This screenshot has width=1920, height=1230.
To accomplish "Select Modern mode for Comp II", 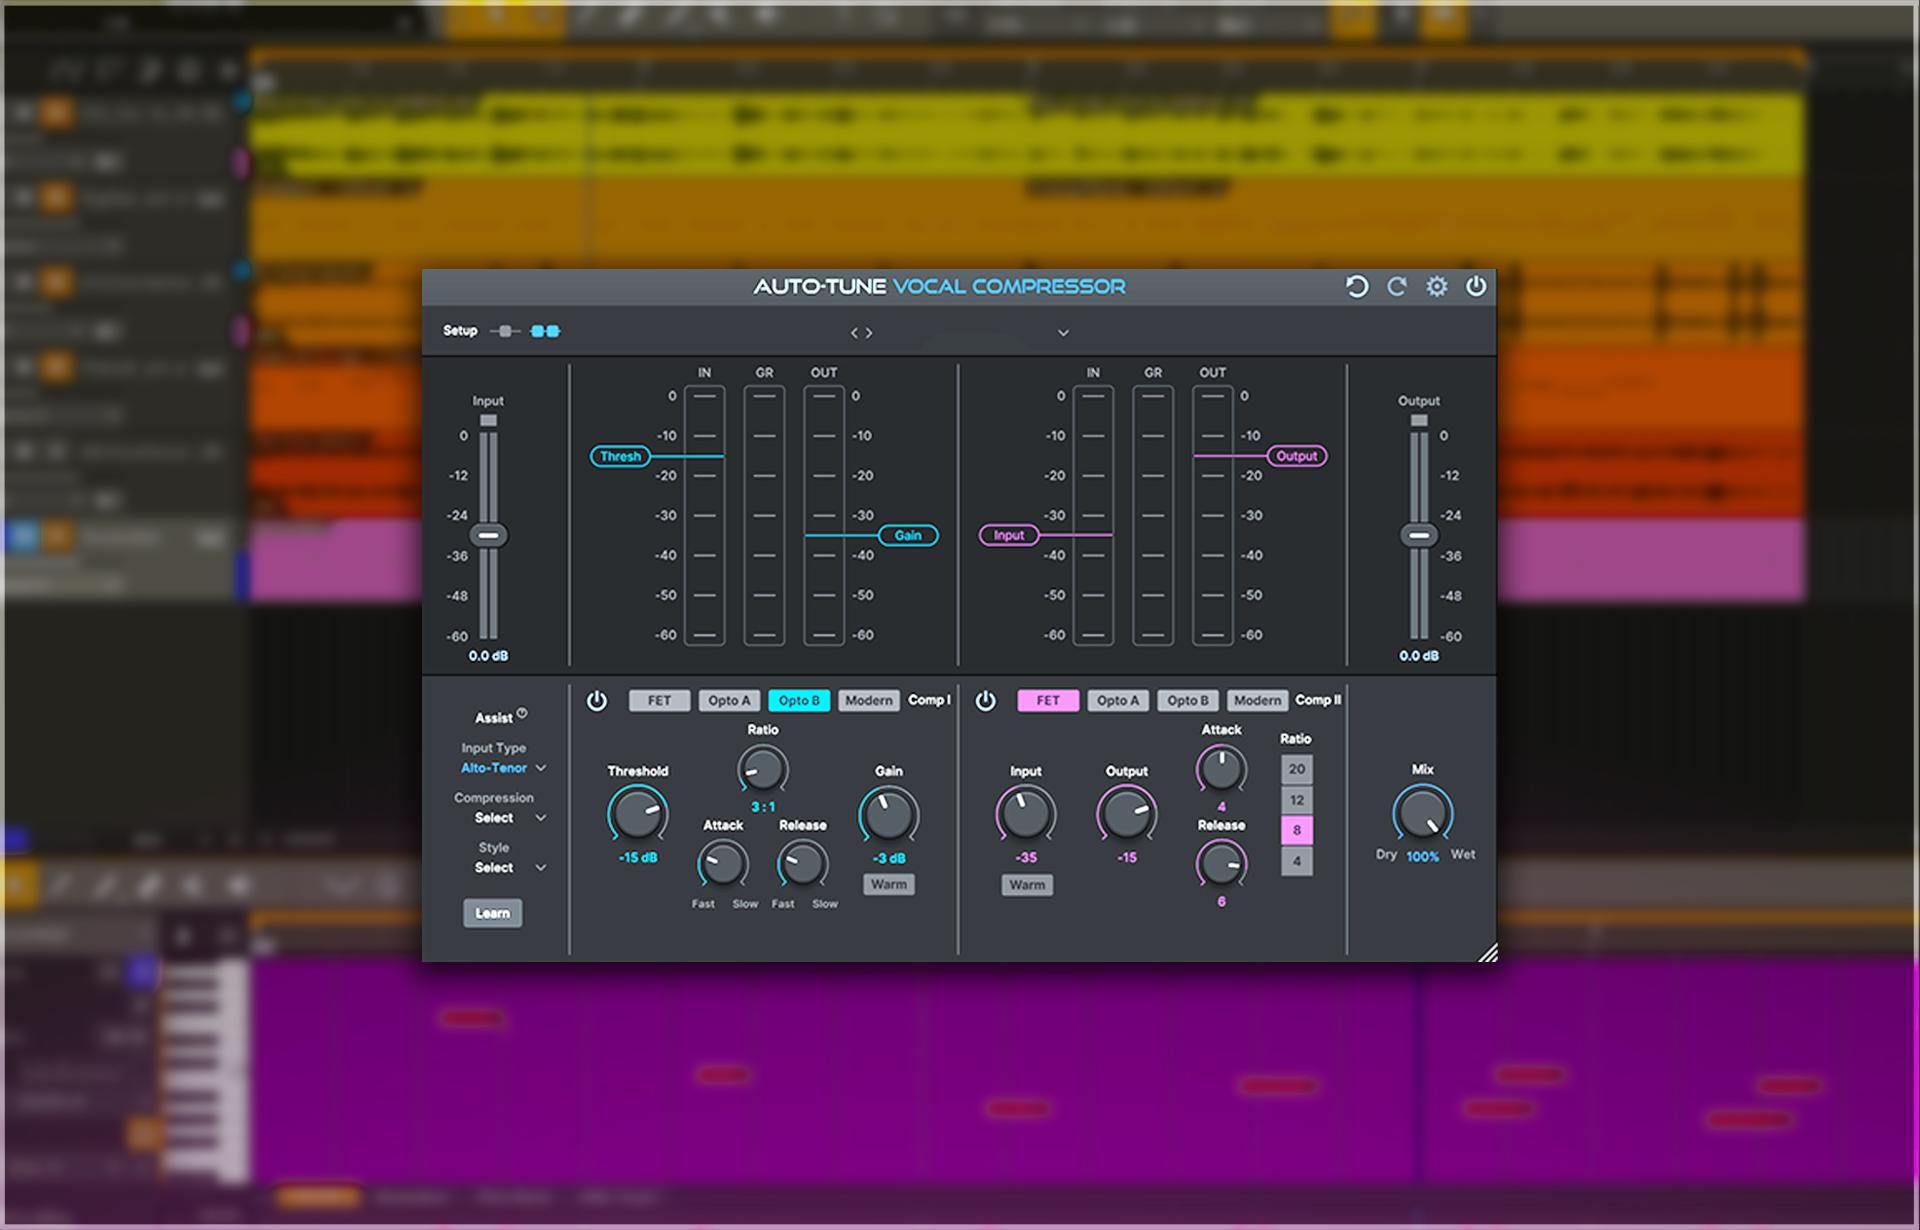I will tap(1257, 701).
